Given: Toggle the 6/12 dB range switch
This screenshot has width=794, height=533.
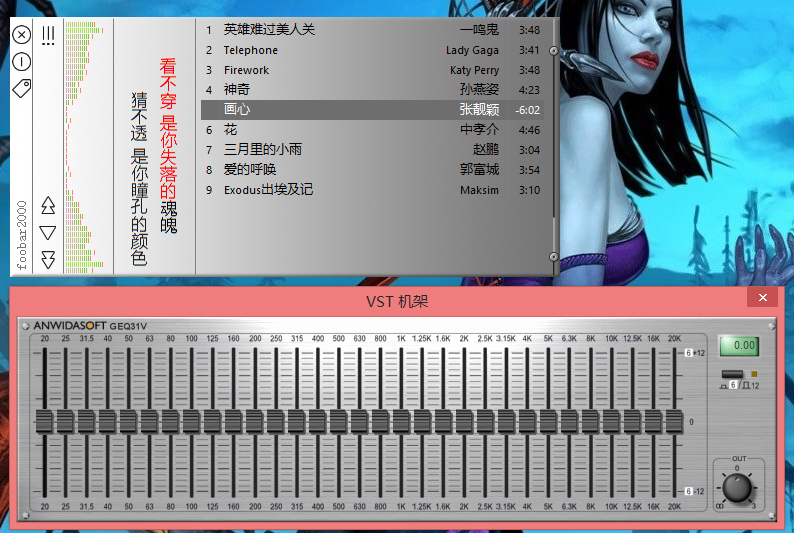Looking at the screenshot, I should (732, 374).
